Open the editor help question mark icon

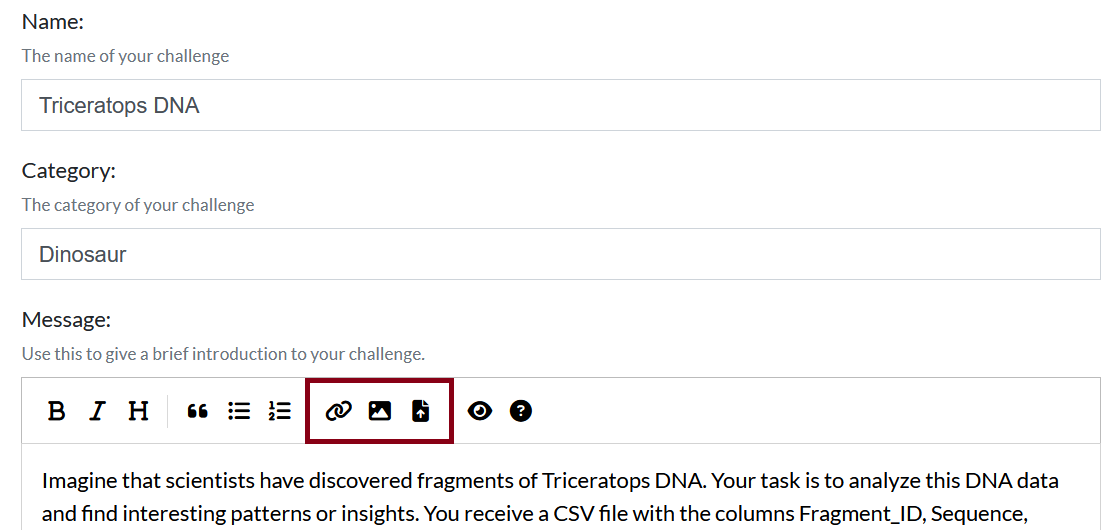[x=521, y=411]
